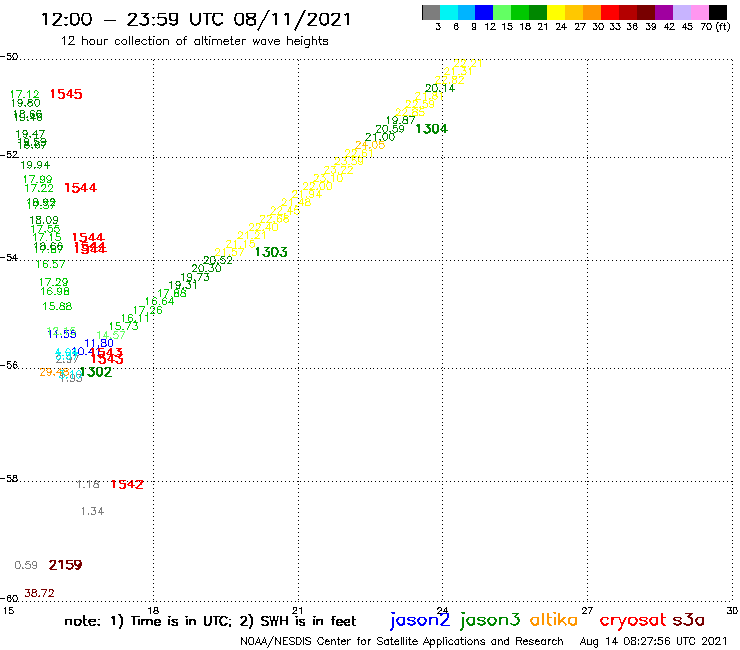Click the 19.87 wave height value
The image size is (740, 650).
(x=401, y=120)
